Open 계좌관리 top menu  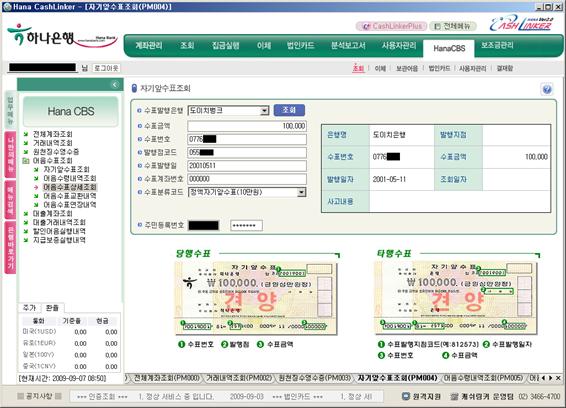[149, 45]
